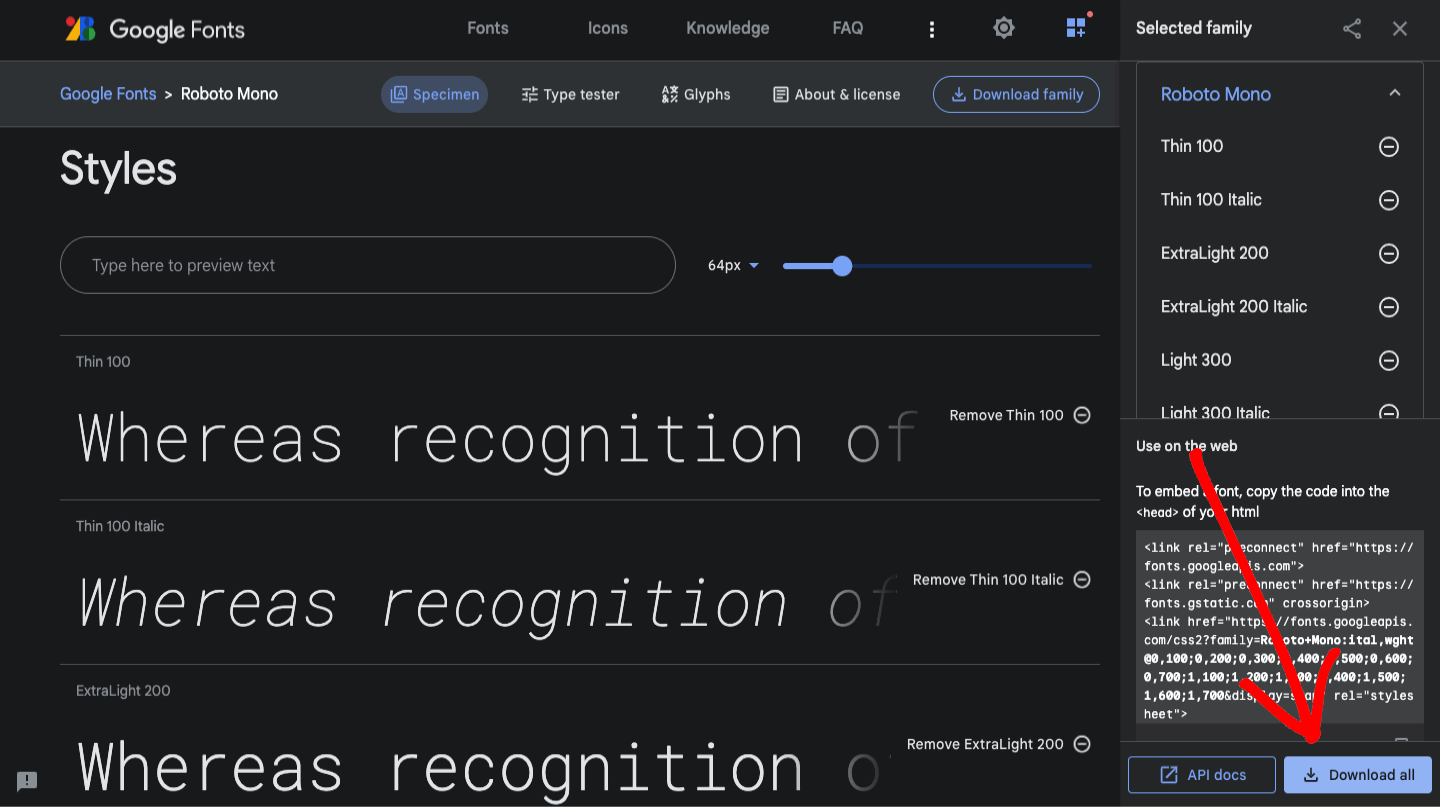1440x807 pixels.
Task: Remove ExtraLight 200 Italic in side panel
Action: pos(1389,307)
